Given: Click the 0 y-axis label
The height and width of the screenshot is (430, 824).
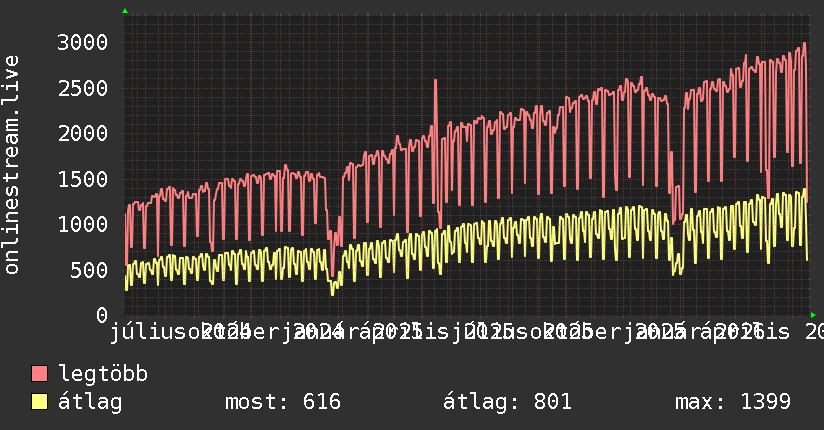Looking at the screenshot, I should click(102, 315).
